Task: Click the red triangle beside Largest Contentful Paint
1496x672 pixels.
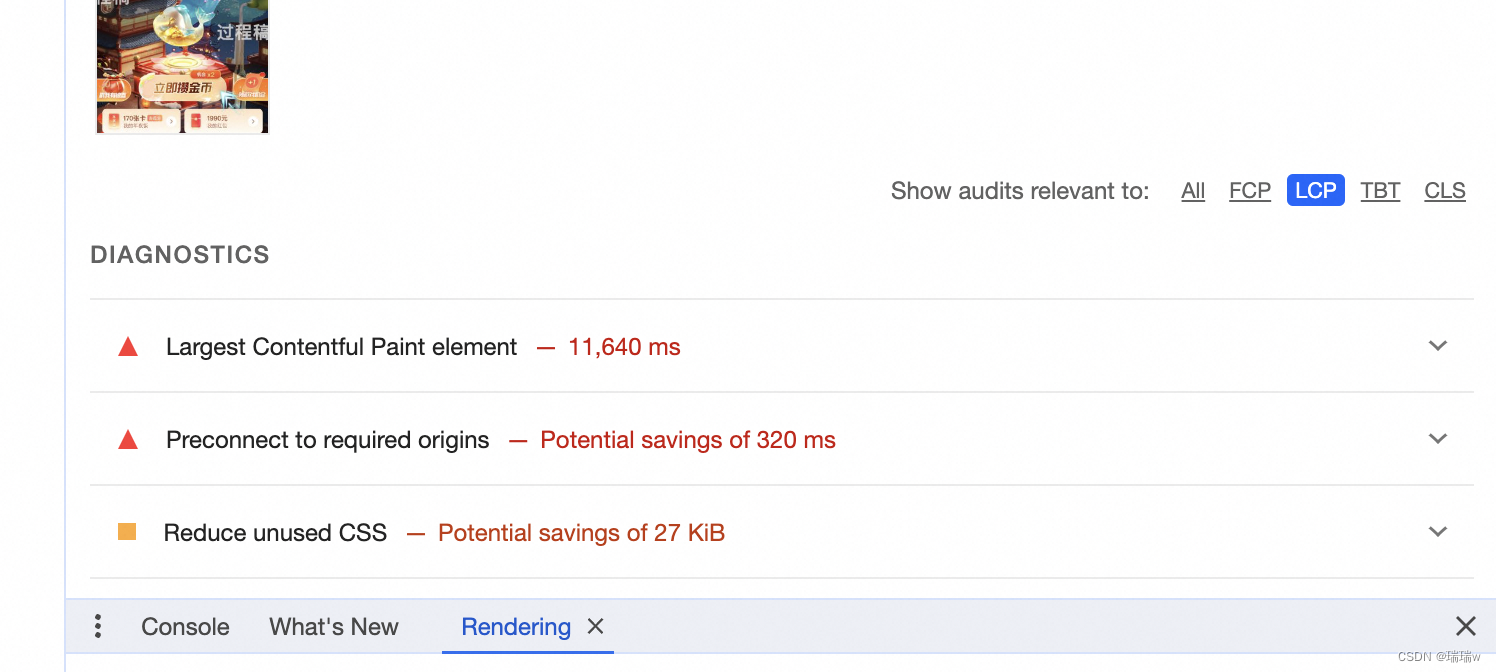Action: tap(128, 347)
